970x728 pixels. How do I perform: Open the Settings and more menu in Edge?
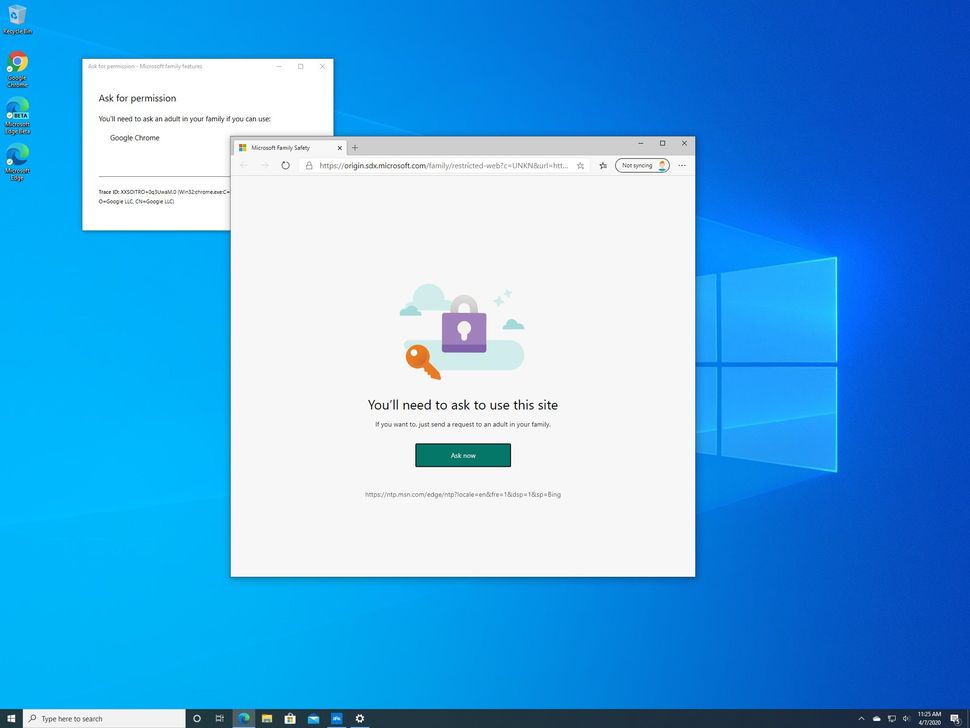pos(681,165)
